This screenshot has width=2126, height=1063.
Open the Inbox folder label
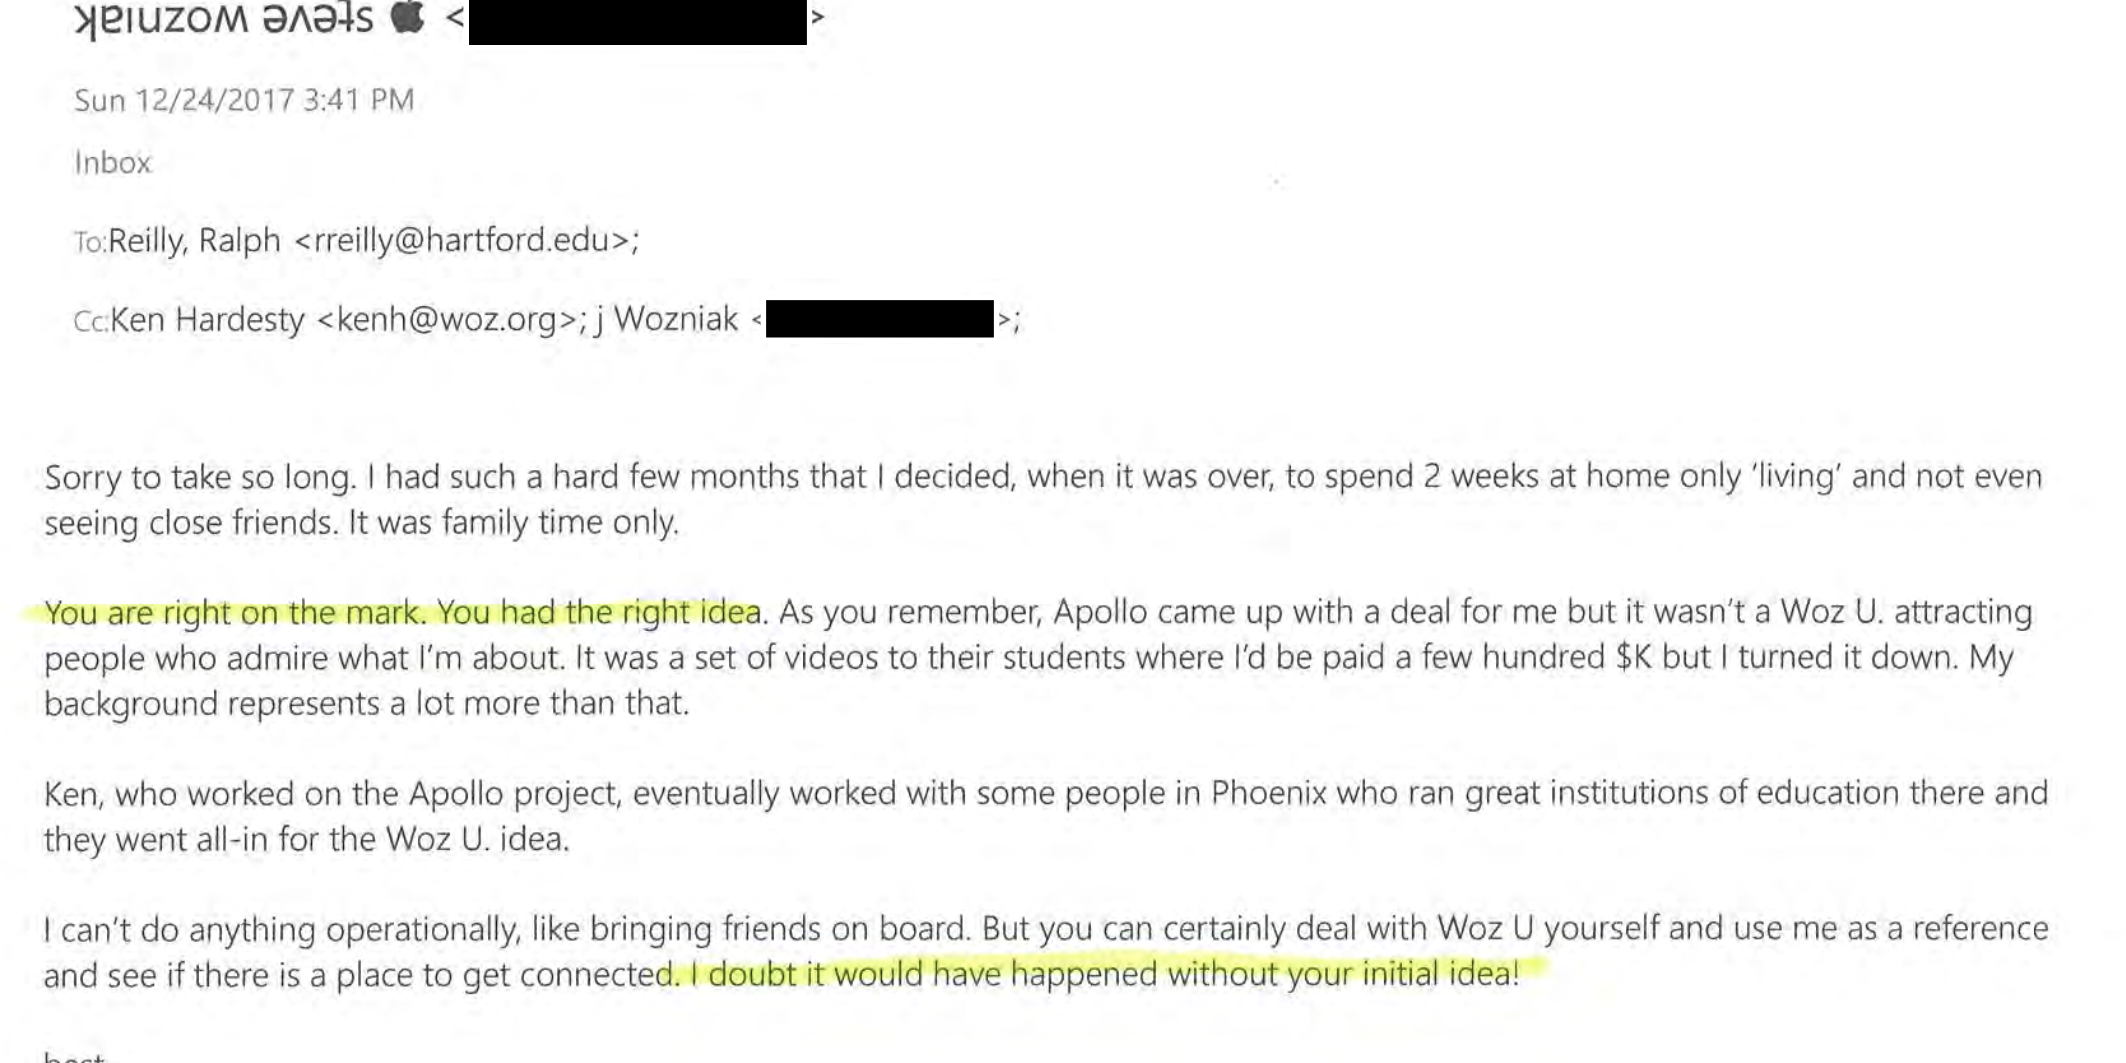pyautogui.click(x=112, y=162)
